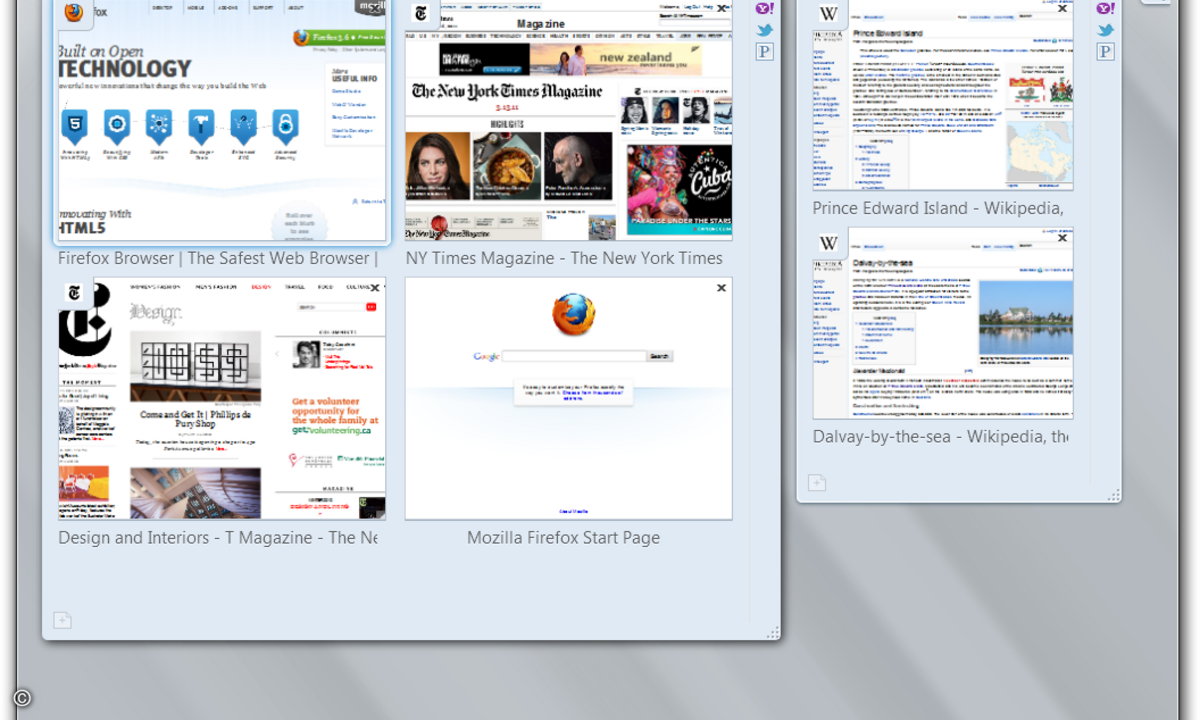
Task: Add new tab to the large left group
Action: click(62, 620)
